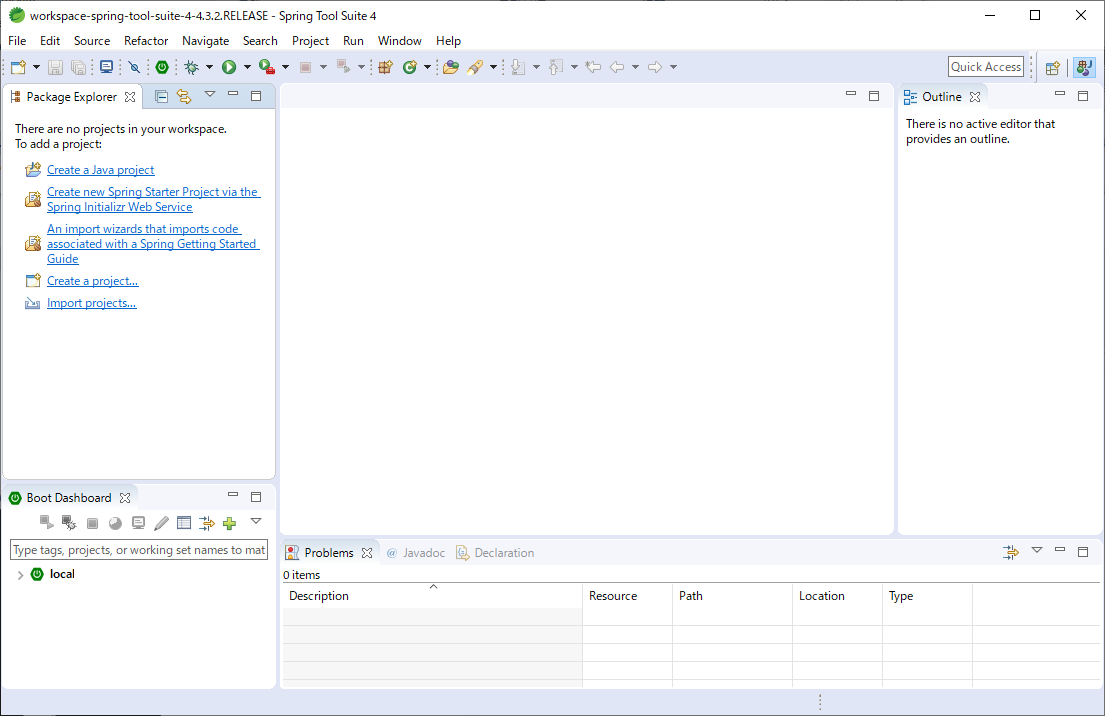This screenshot has height=716, width=1105.
Task: Click the Back navigation arrow
Action: pyautogui.click(x=617, y=67)
